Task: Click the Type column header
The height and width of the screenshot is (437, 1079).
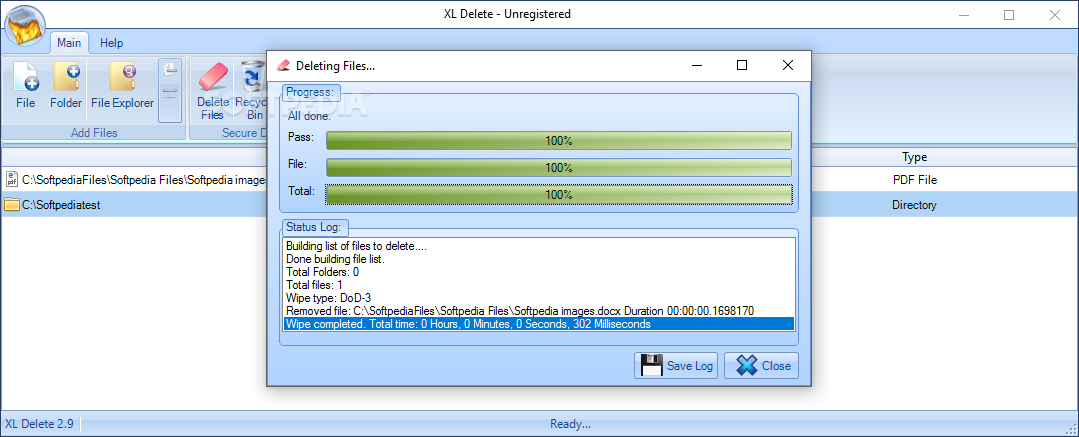Action: (915, 158)
